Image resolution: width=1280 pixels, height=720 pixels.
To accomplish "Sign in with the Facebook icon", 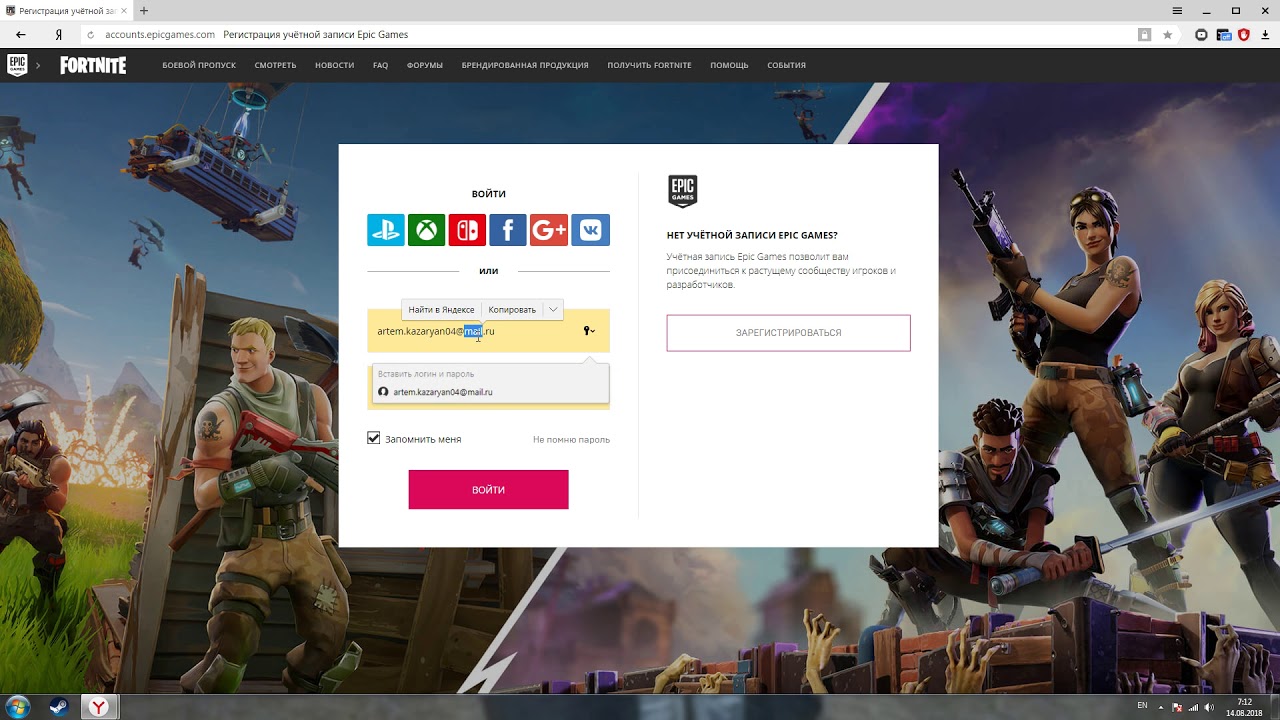I will pyautogui.click(x=508, y=230).
